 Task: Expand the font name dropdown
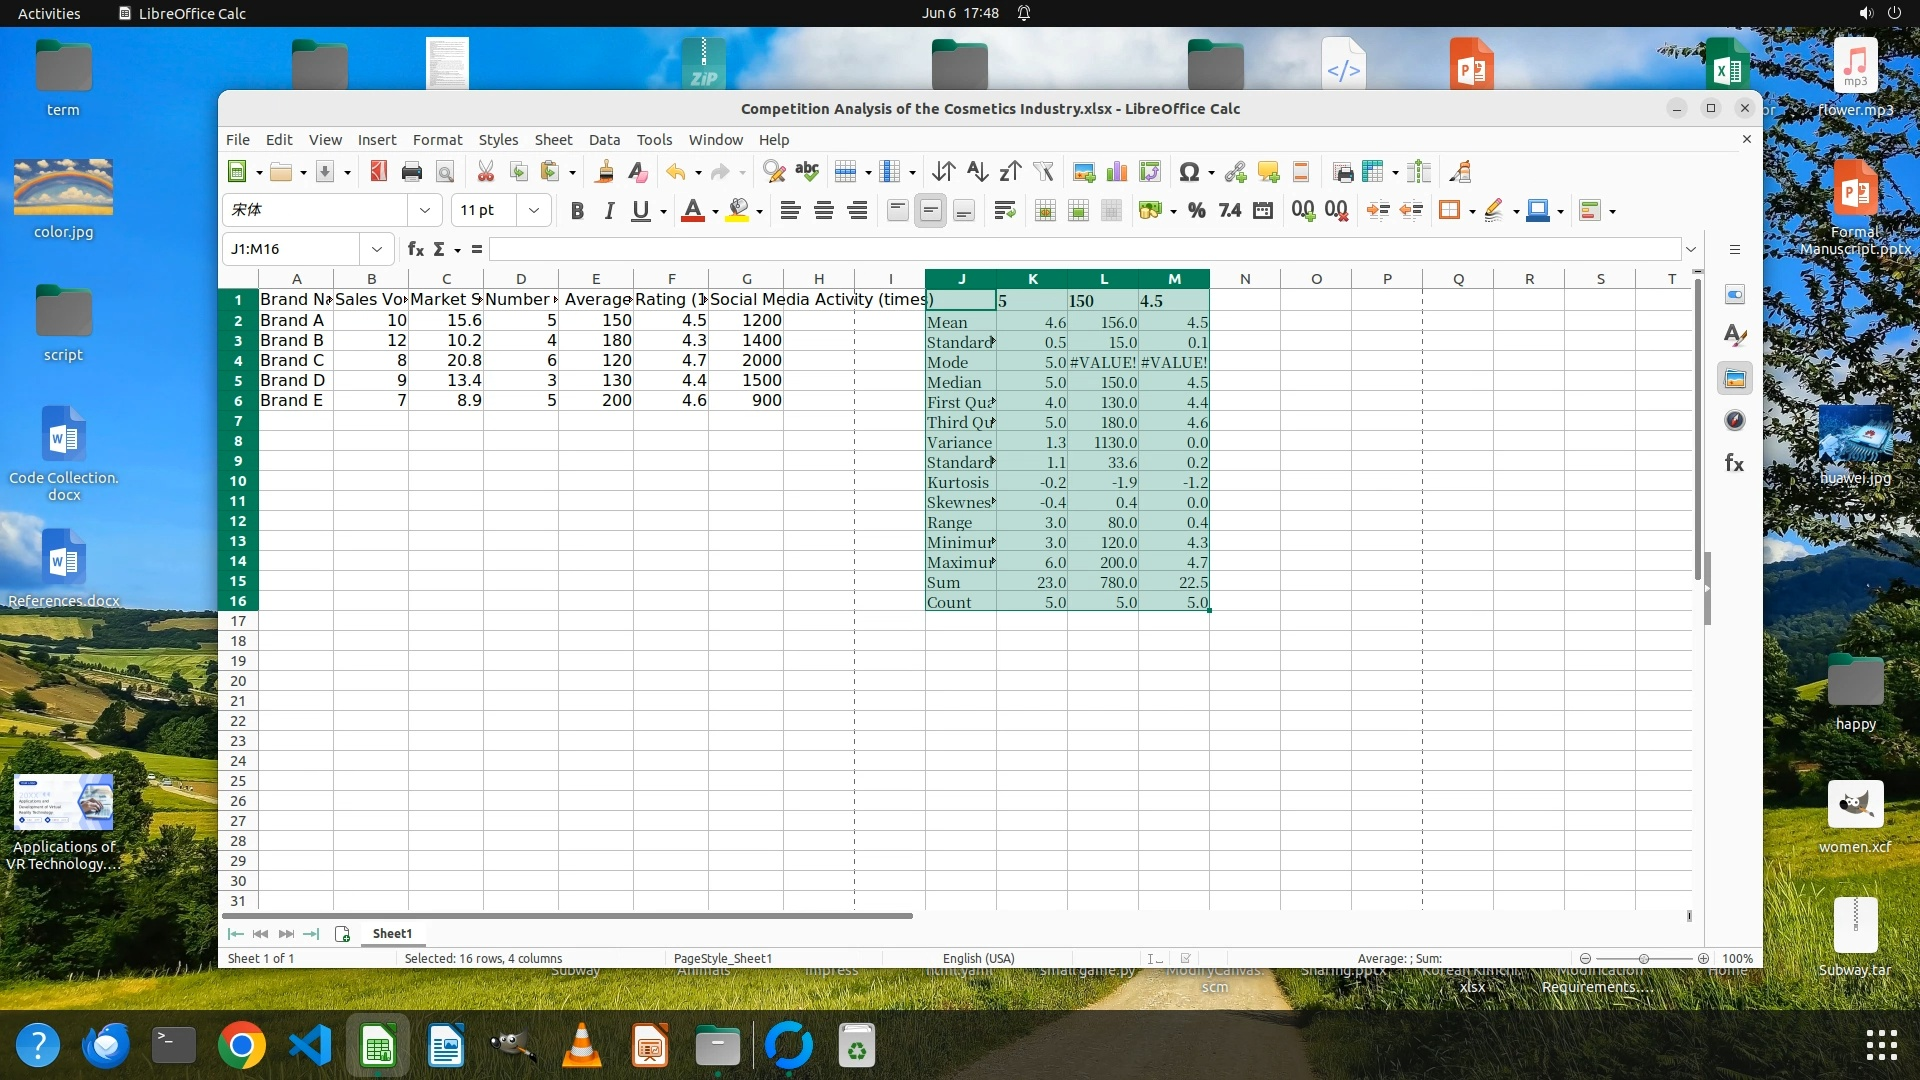tap(425, 211)
